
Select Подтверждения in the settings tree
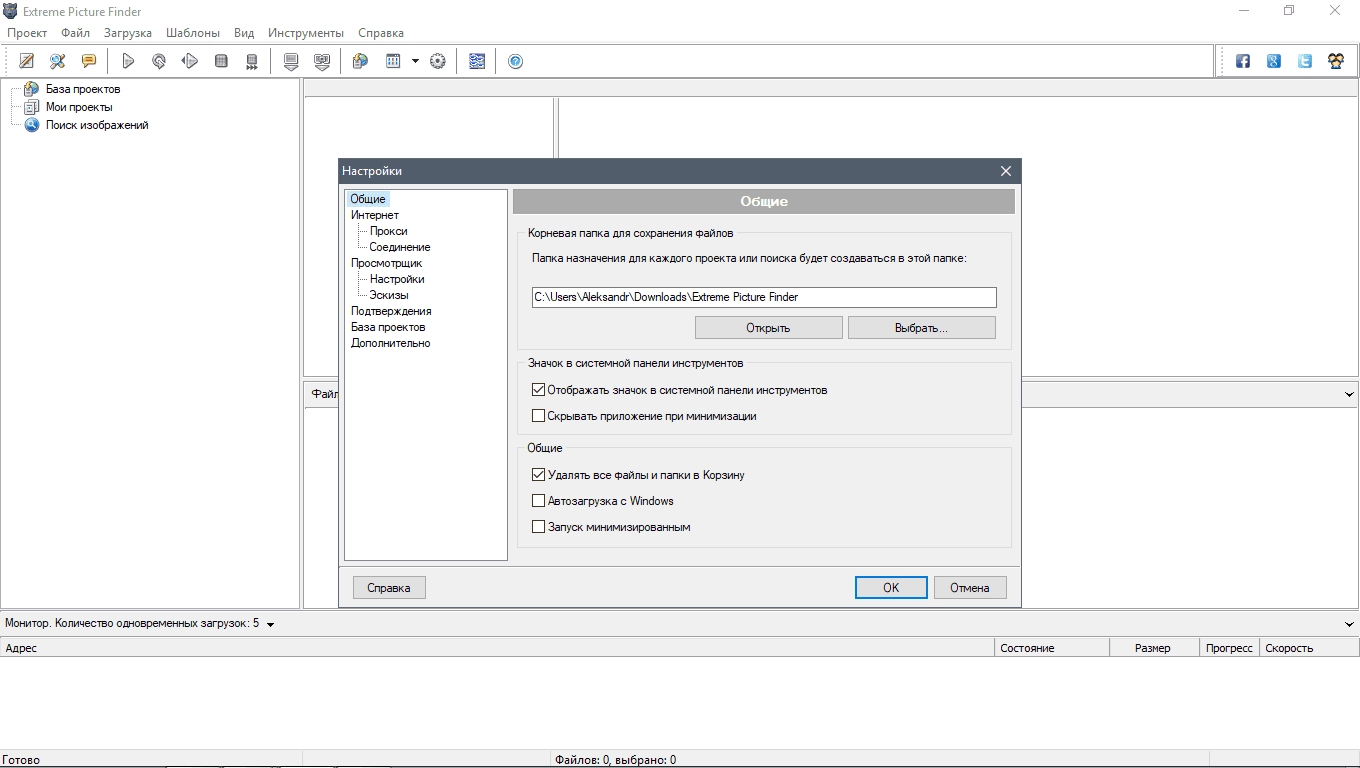(391, 311)
